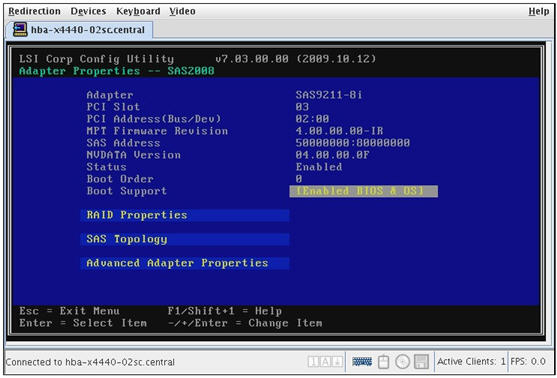Click the firmware revision 4.00.00.00-IR

[x=339, y=131]
